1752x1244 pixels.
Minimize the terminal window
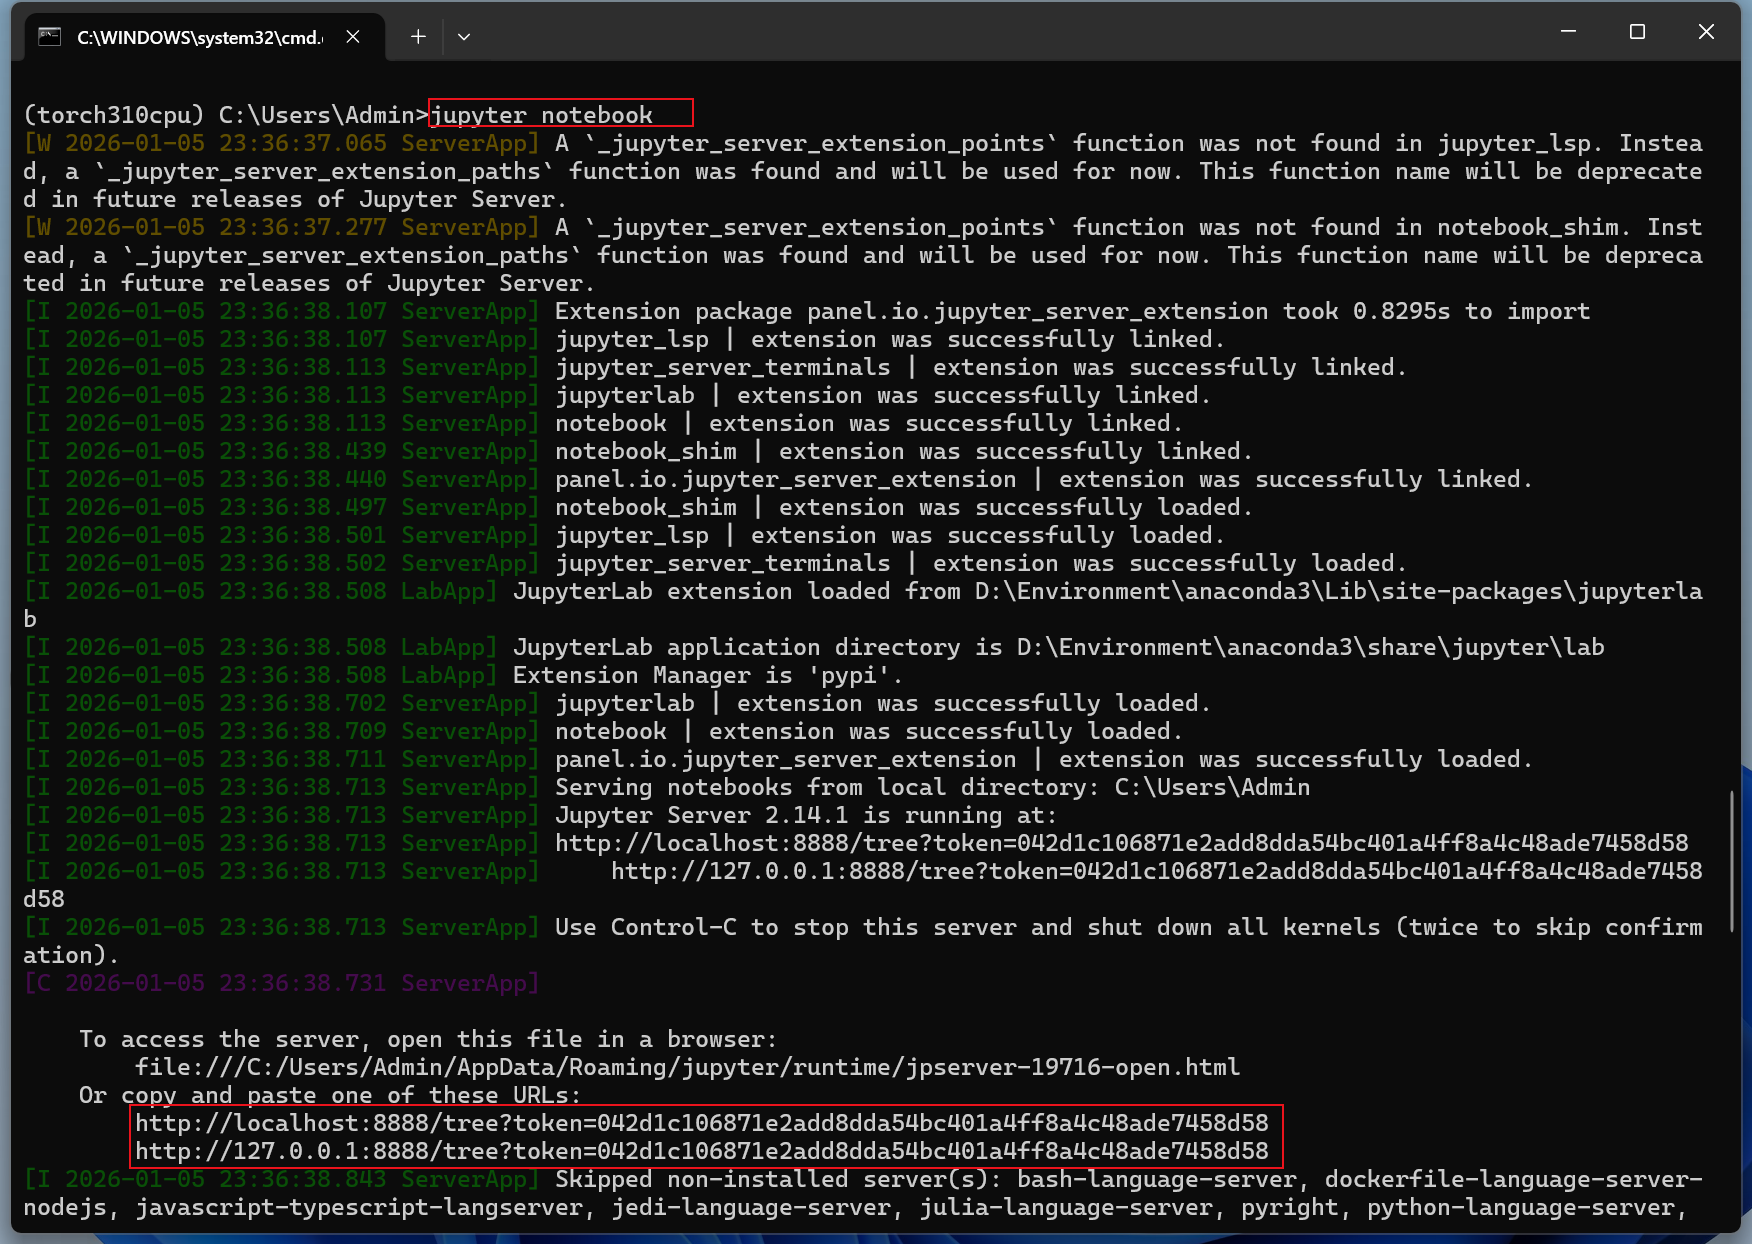tap(1568, 32)
